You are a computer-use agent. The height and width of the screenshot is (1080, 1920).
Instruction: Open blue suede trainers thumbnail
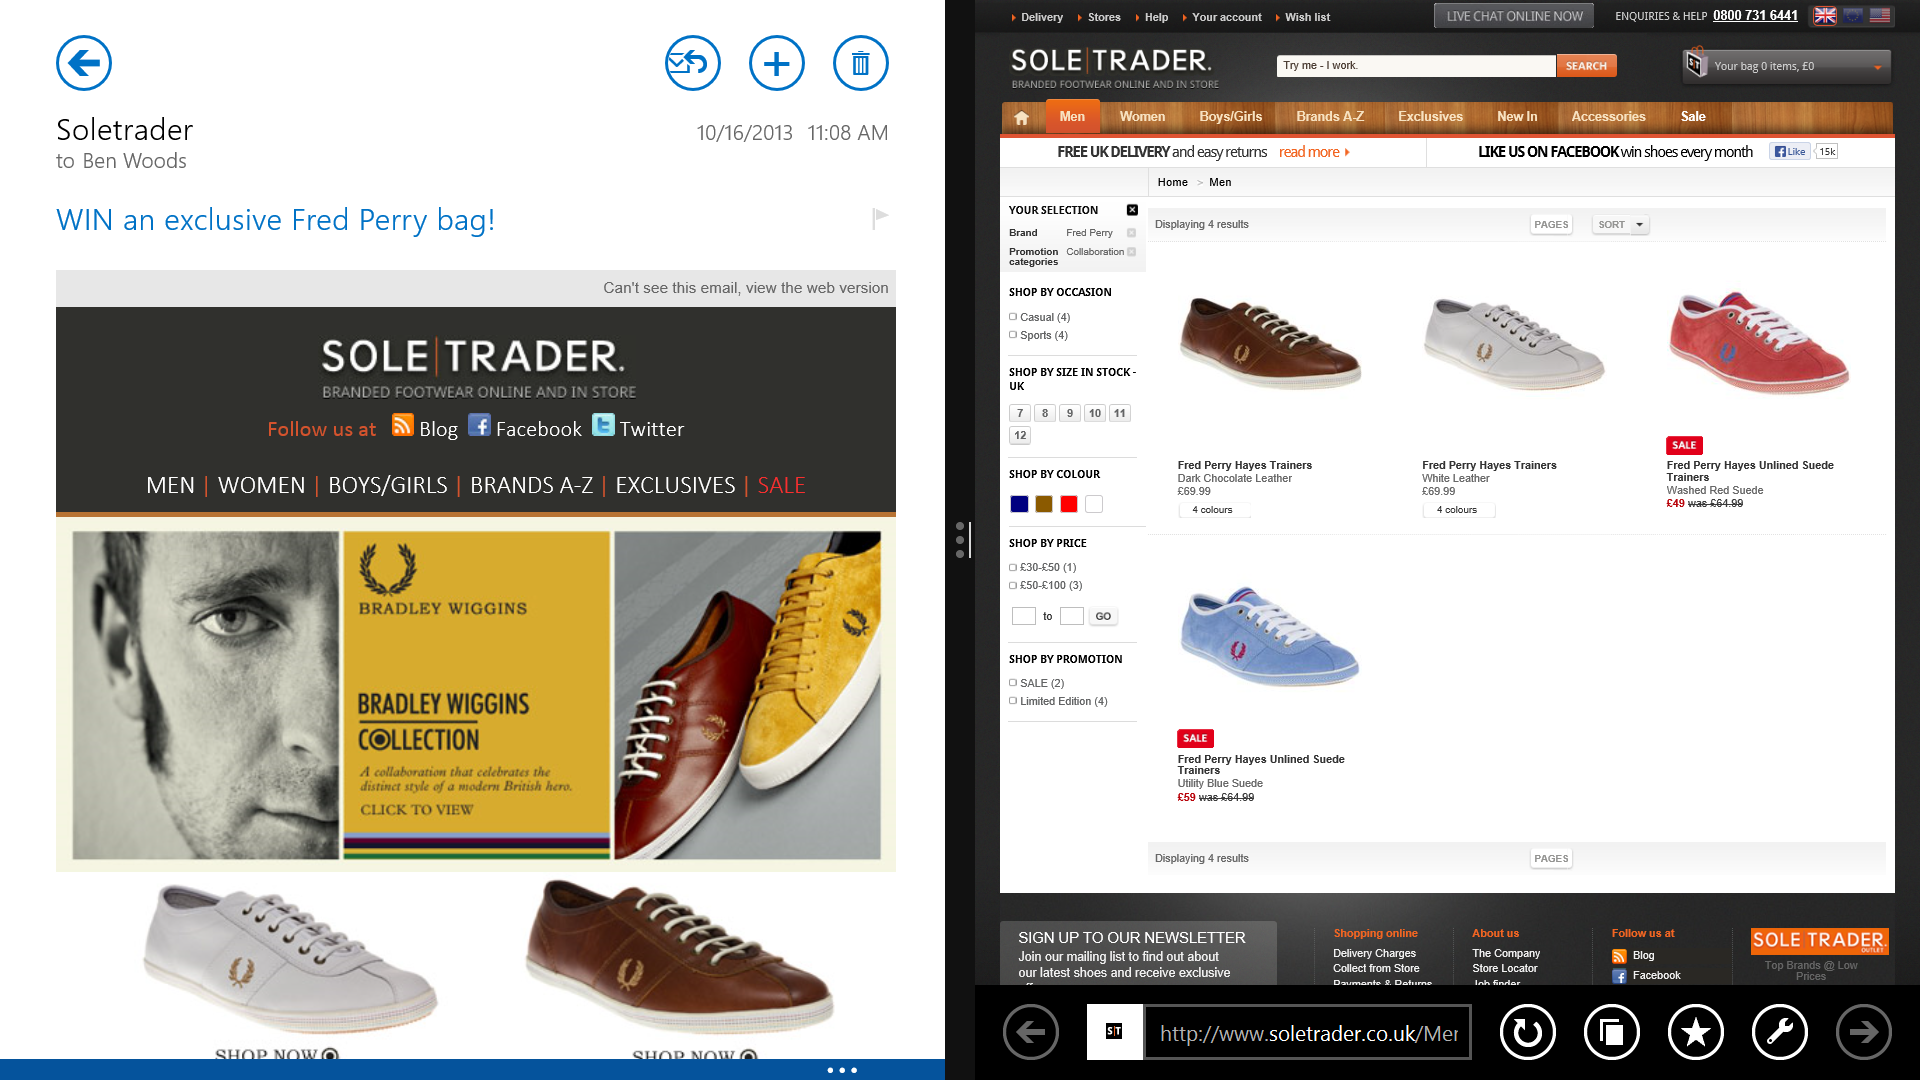[x=1270, y=636]
